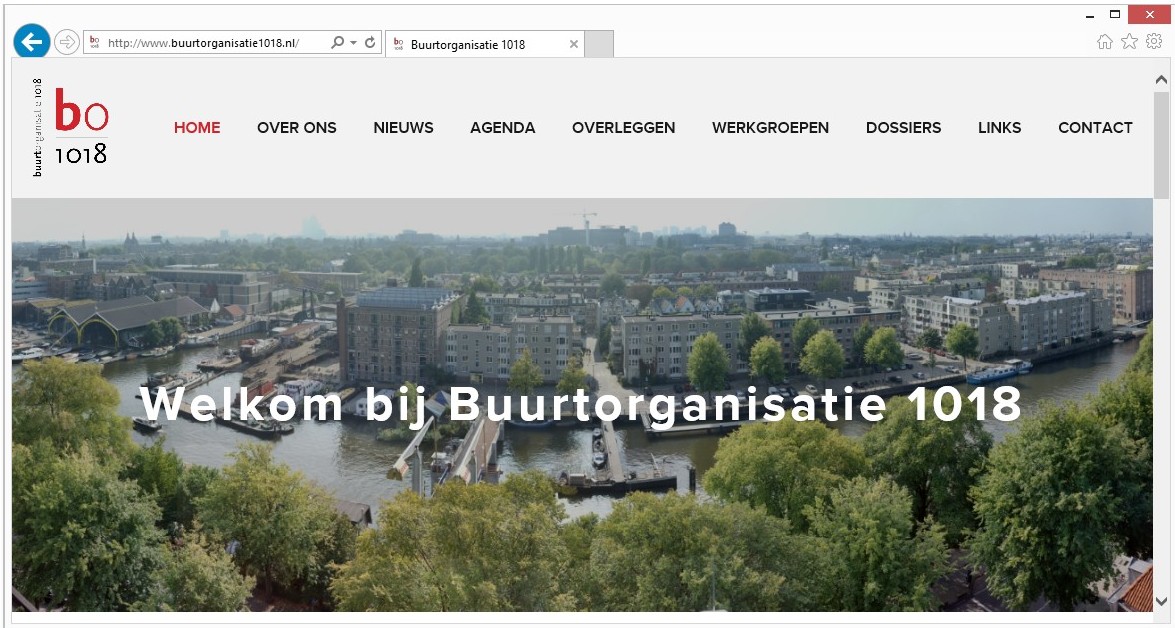Click the CONTACT navigation link
Screen dimensions: 1175x628
point(1096,128)
